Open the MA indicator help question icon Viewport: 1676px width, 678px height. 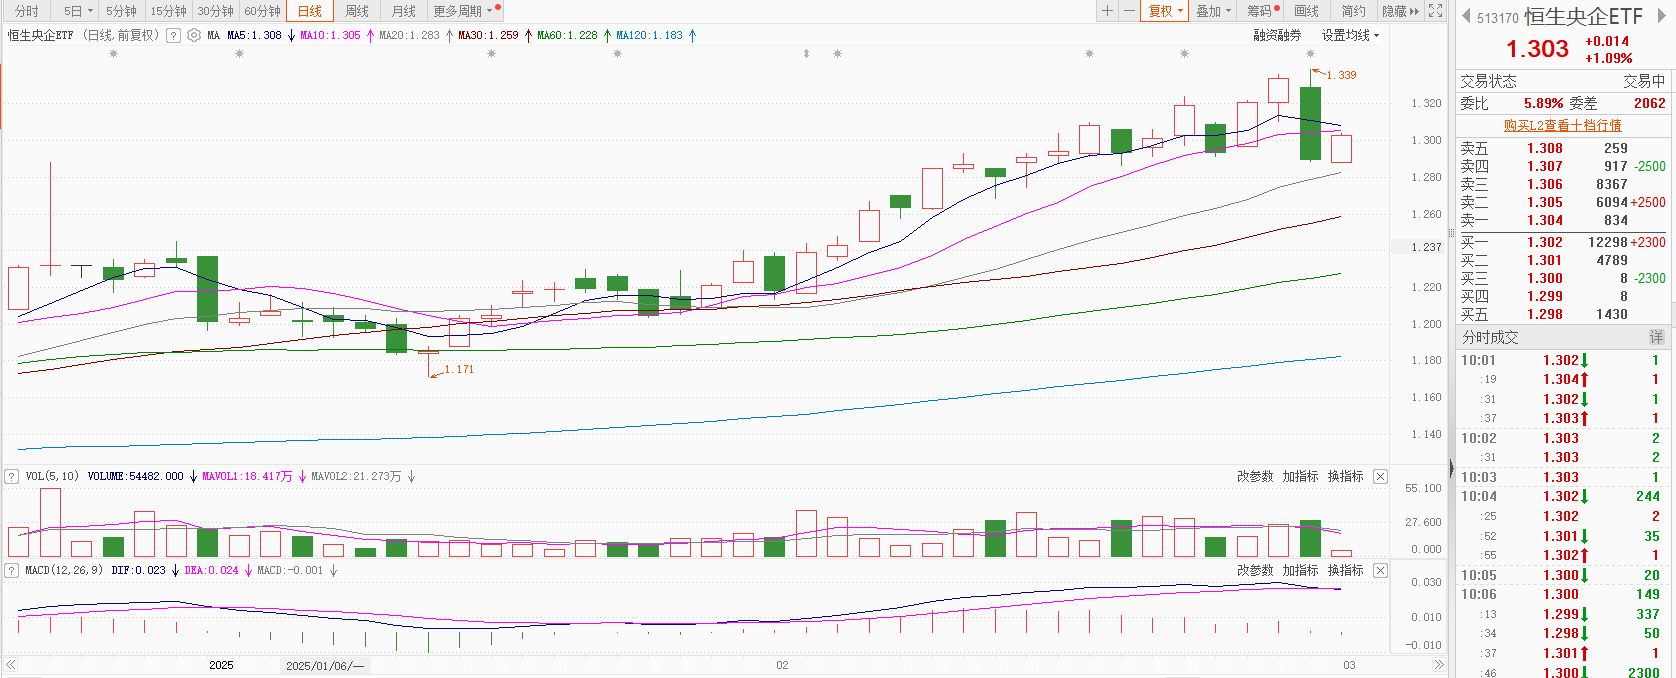click(x=173, y=35)
